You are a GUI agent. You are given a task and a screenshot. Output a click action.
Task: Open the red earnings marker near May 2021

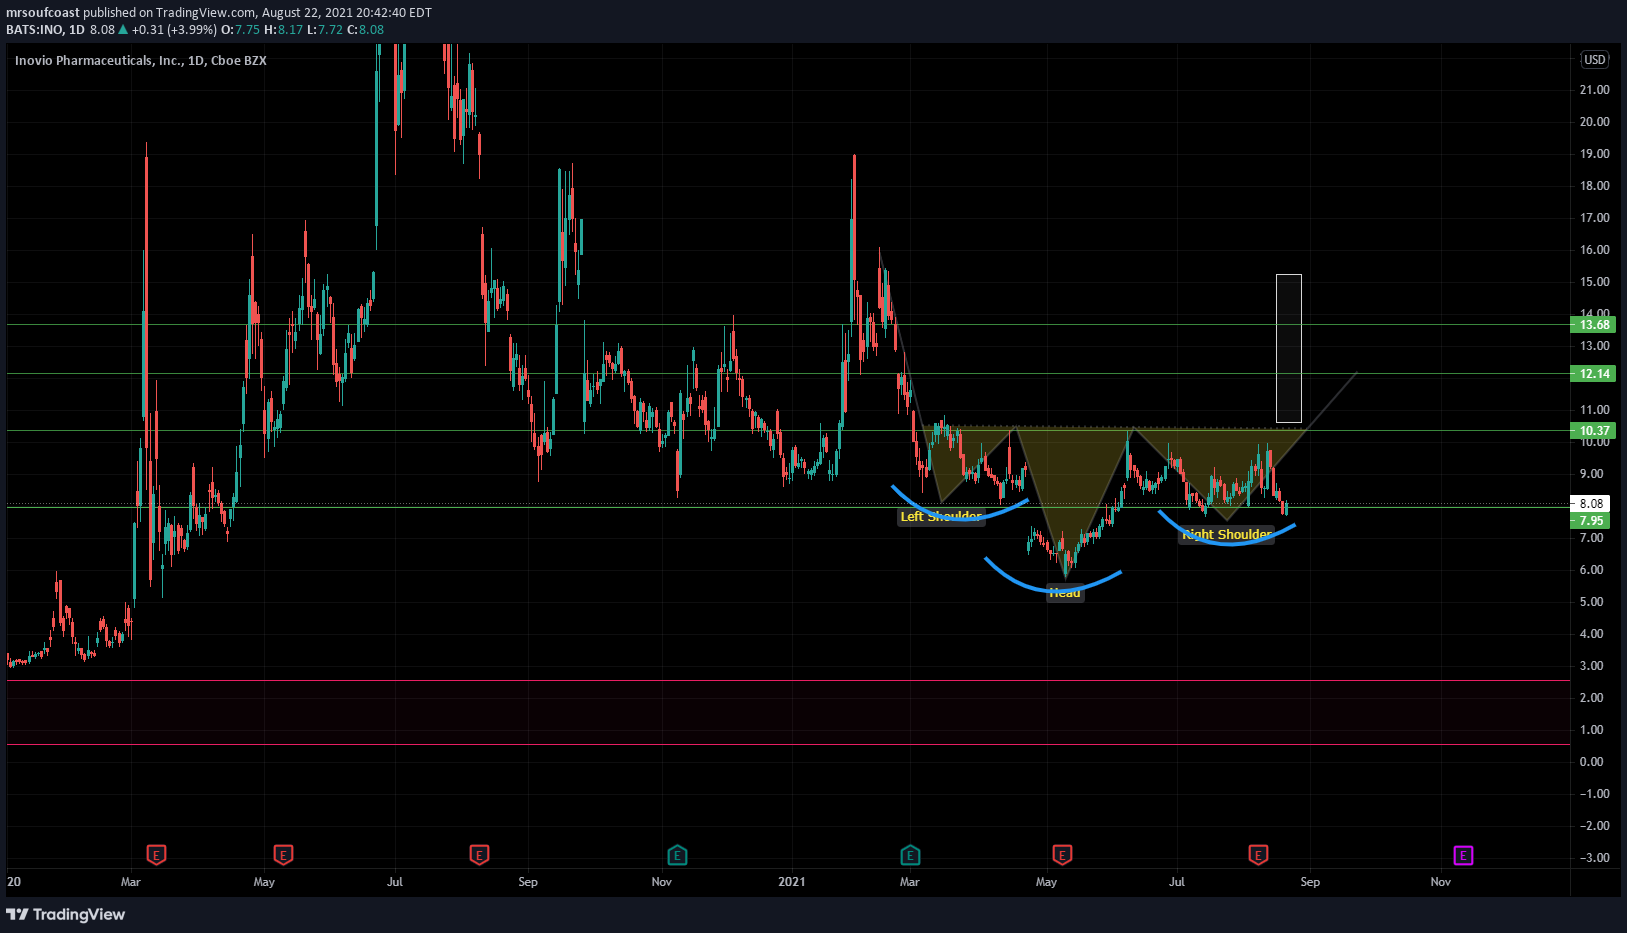point(1062,855)
